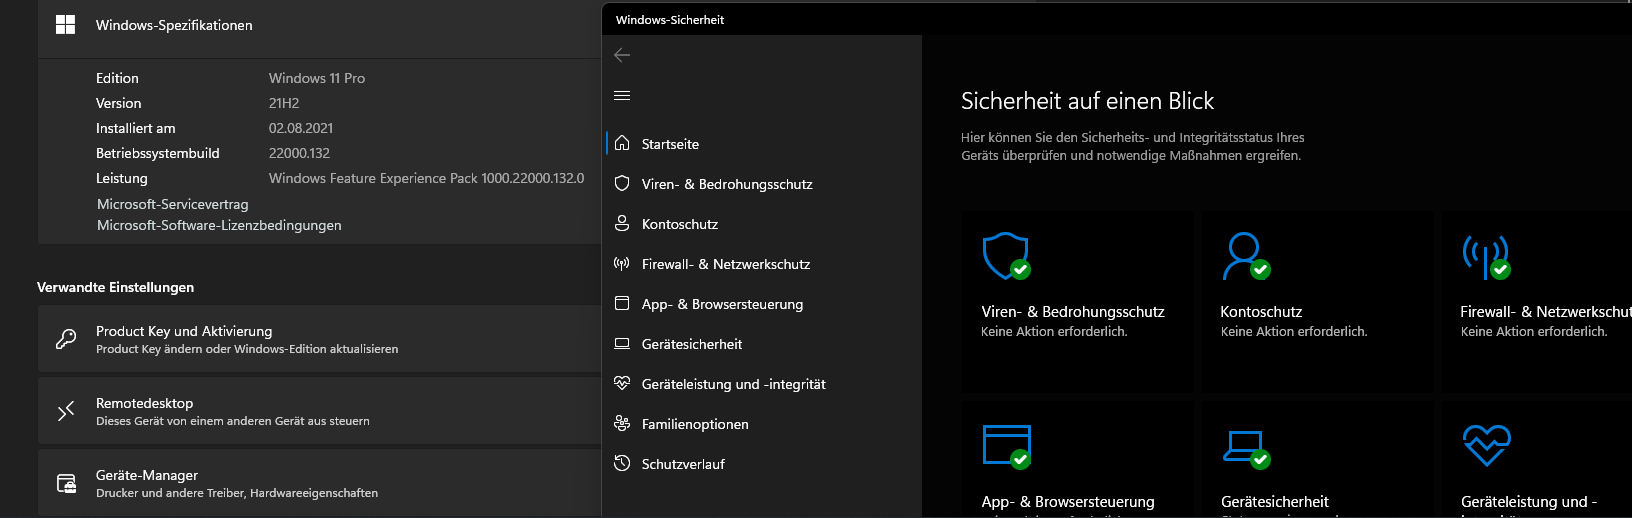The width and height of the screenshot is (1632, 518).
Task: Click the Windows logo in Windows-Spezifikationen header
Action: [x=66, y=25]
